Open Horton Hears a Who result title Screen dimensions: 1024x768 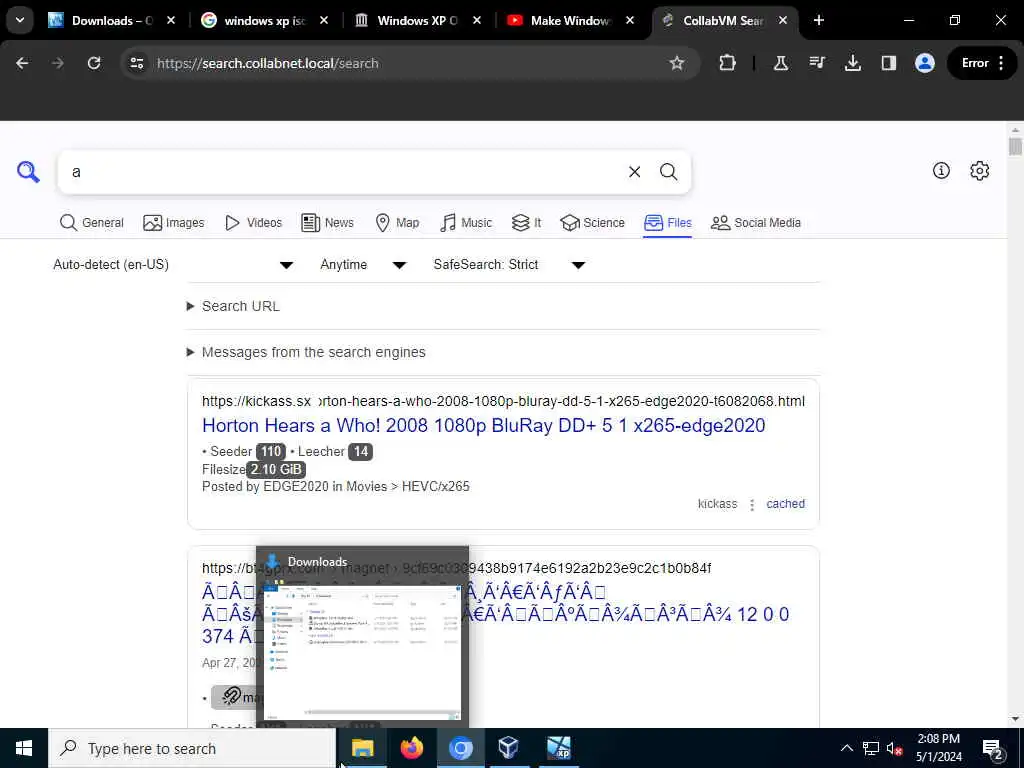(483, 425)
